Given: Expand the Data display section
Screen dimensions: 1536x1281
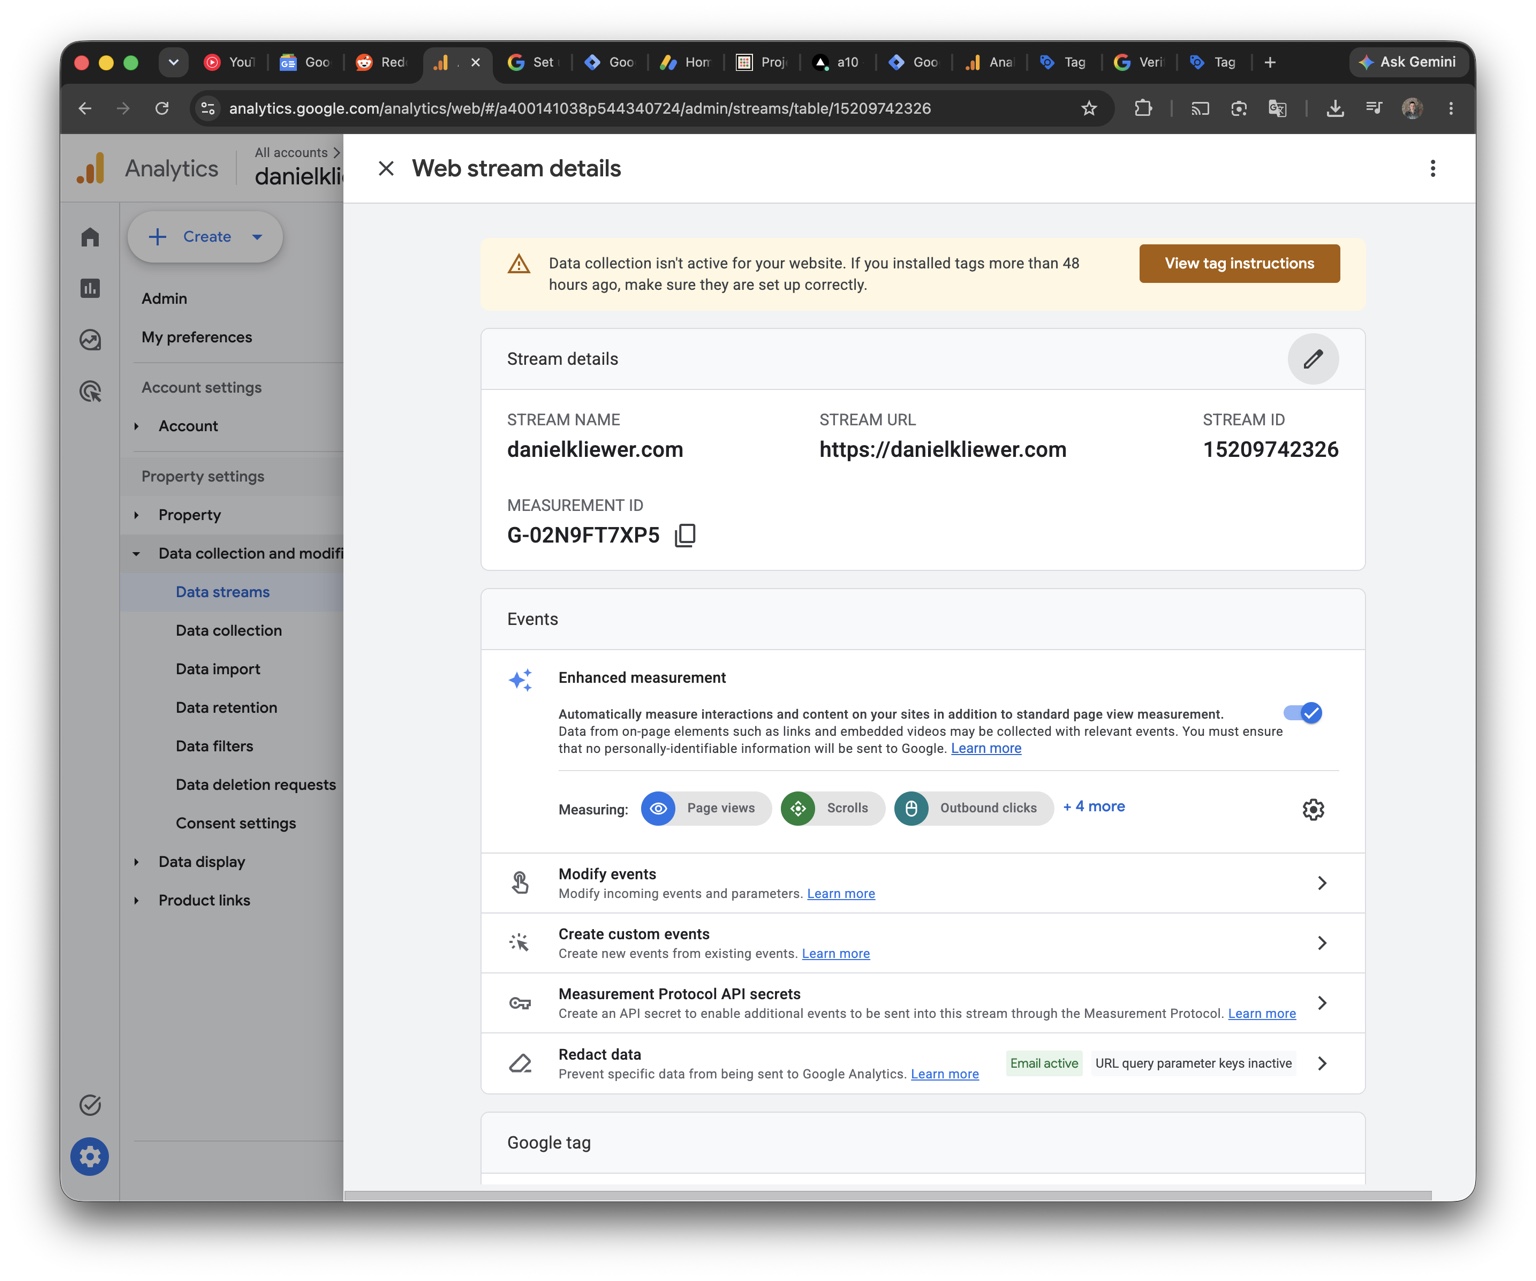Looking at the screenshot, I should 137,862.
